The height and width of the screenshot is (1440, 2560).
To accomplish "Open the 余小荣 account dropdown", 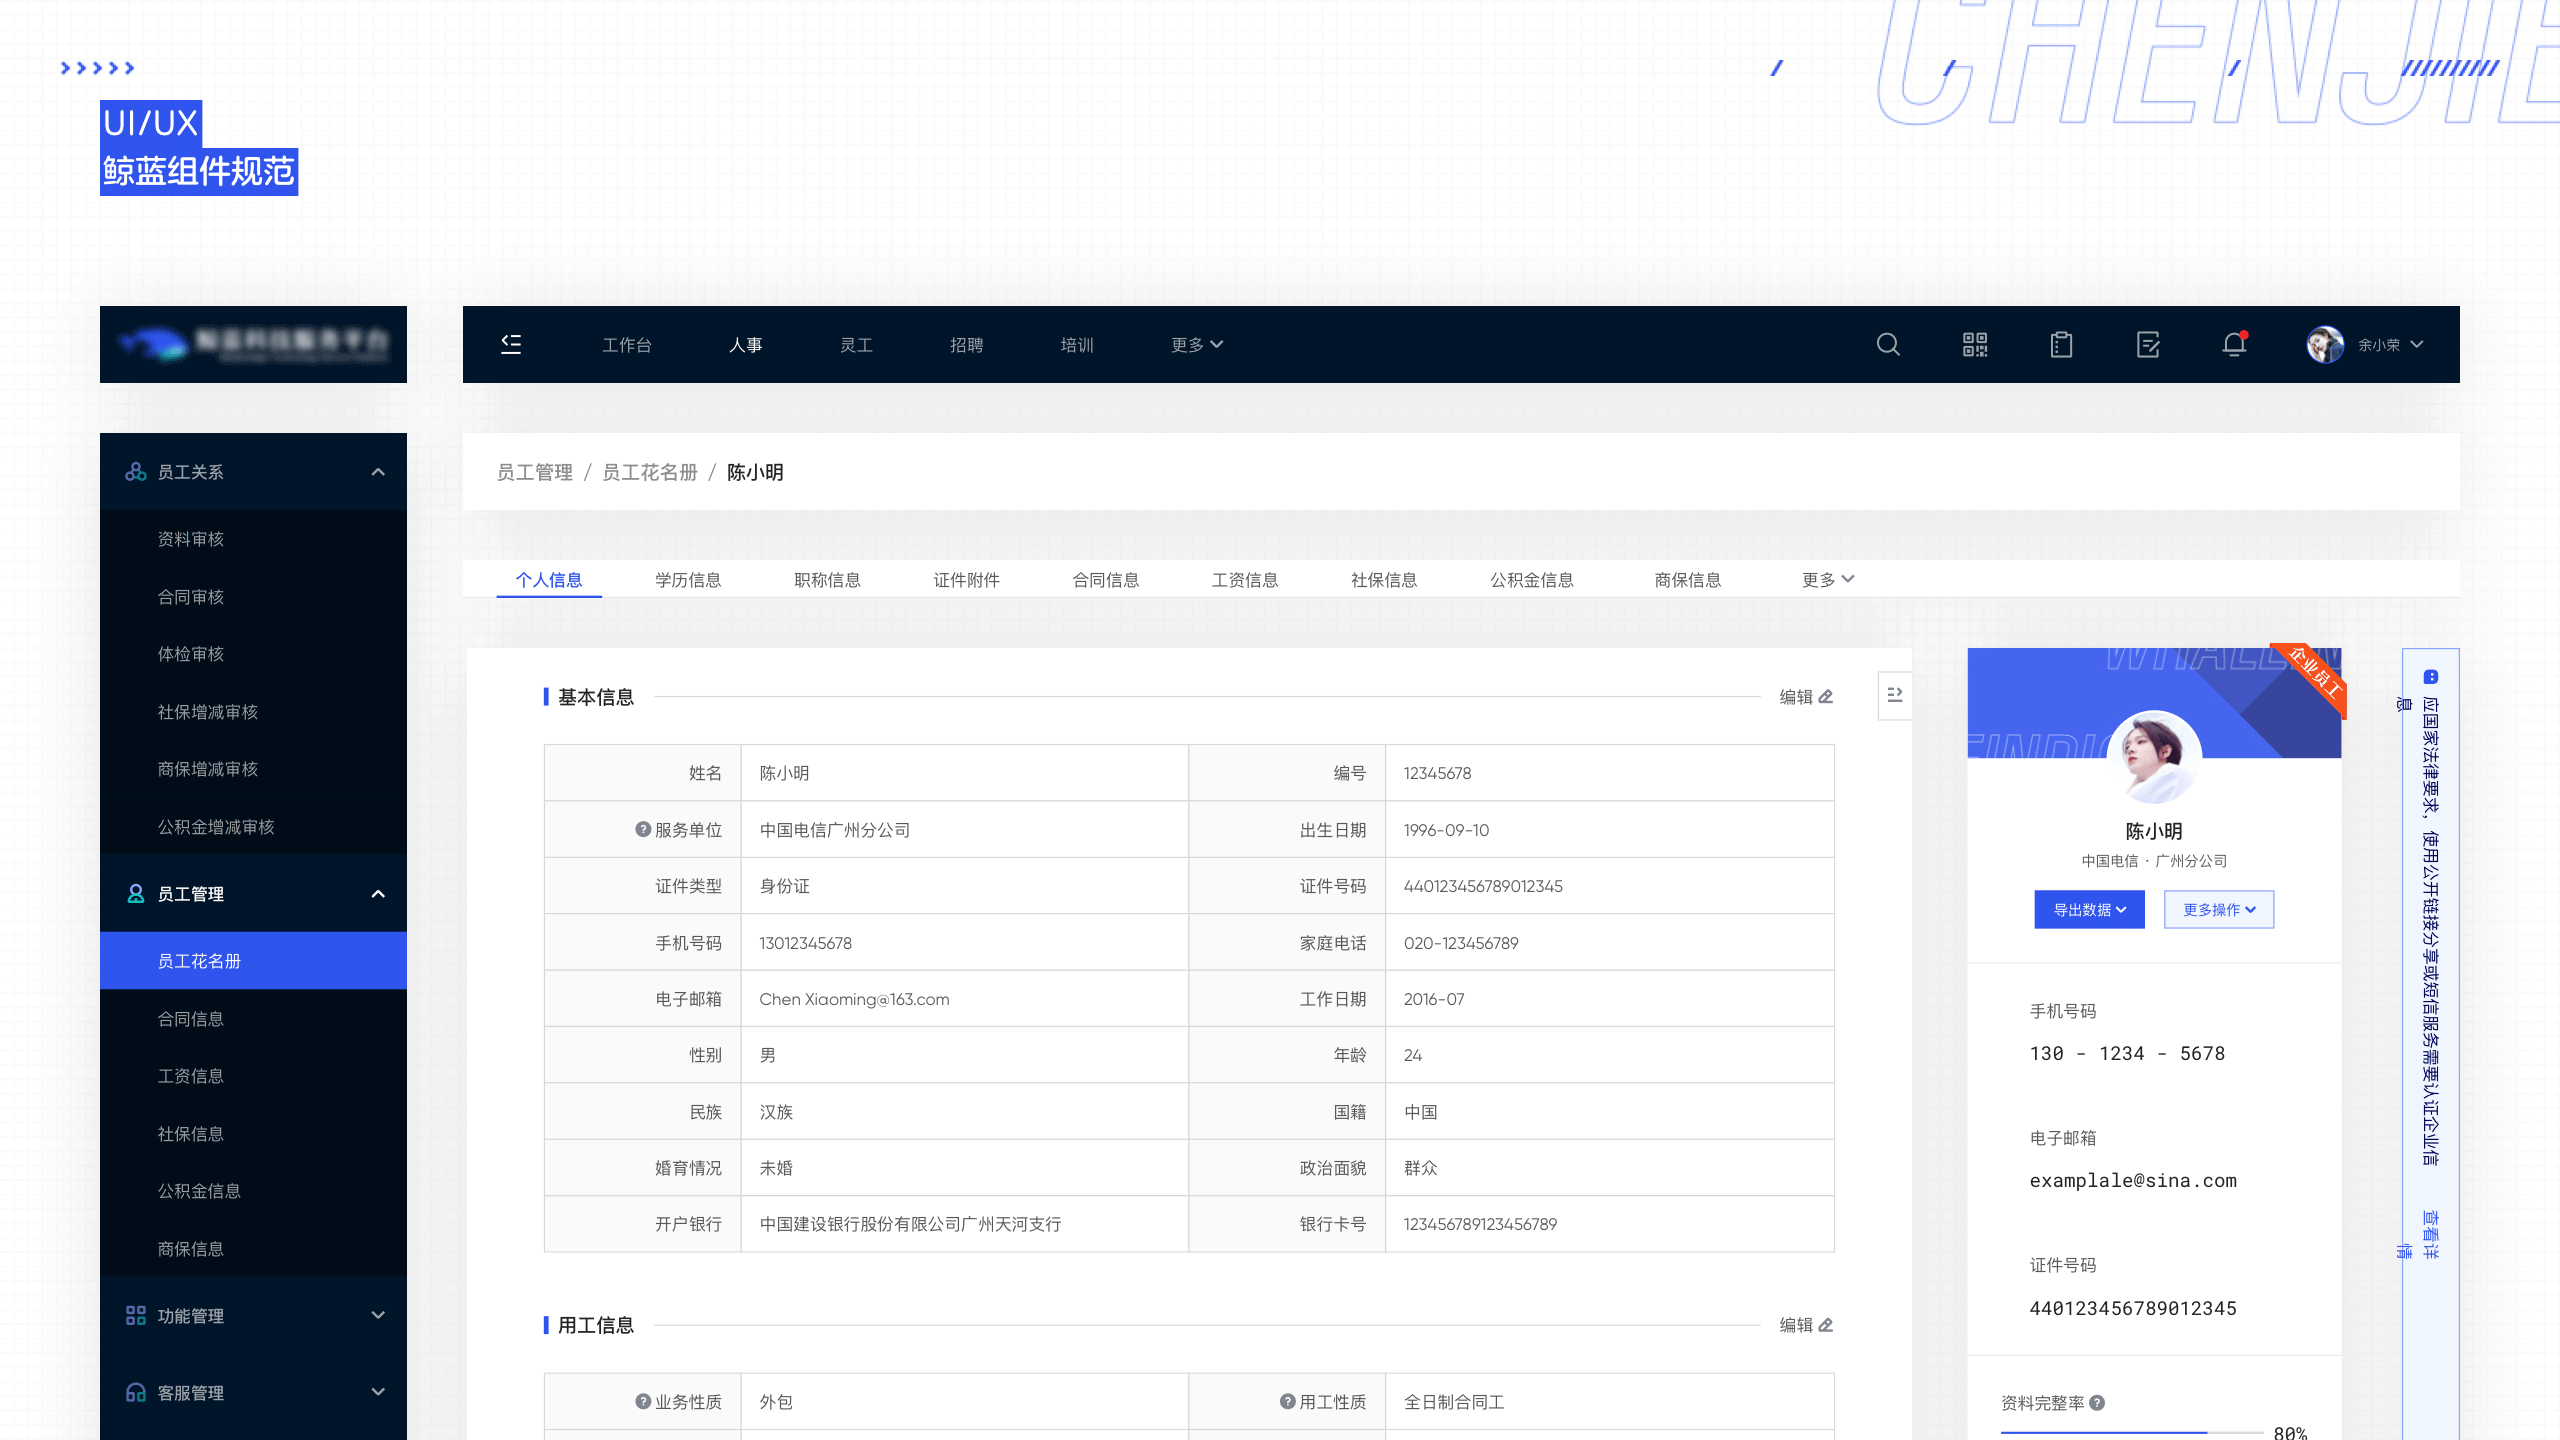I will pyautogui.click(x=2380, y=344).
